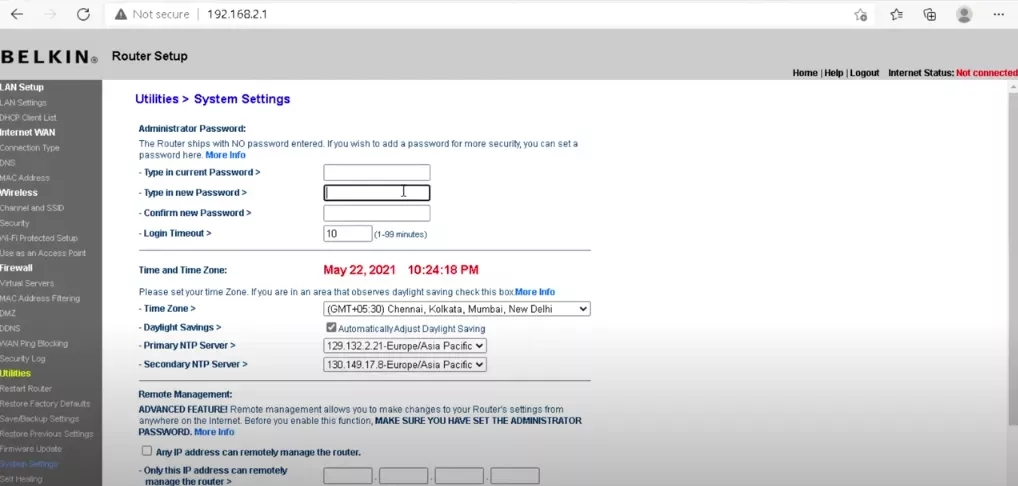Click the new Password field
Viewport: 1018px width, 486px height.
point(377,193)
